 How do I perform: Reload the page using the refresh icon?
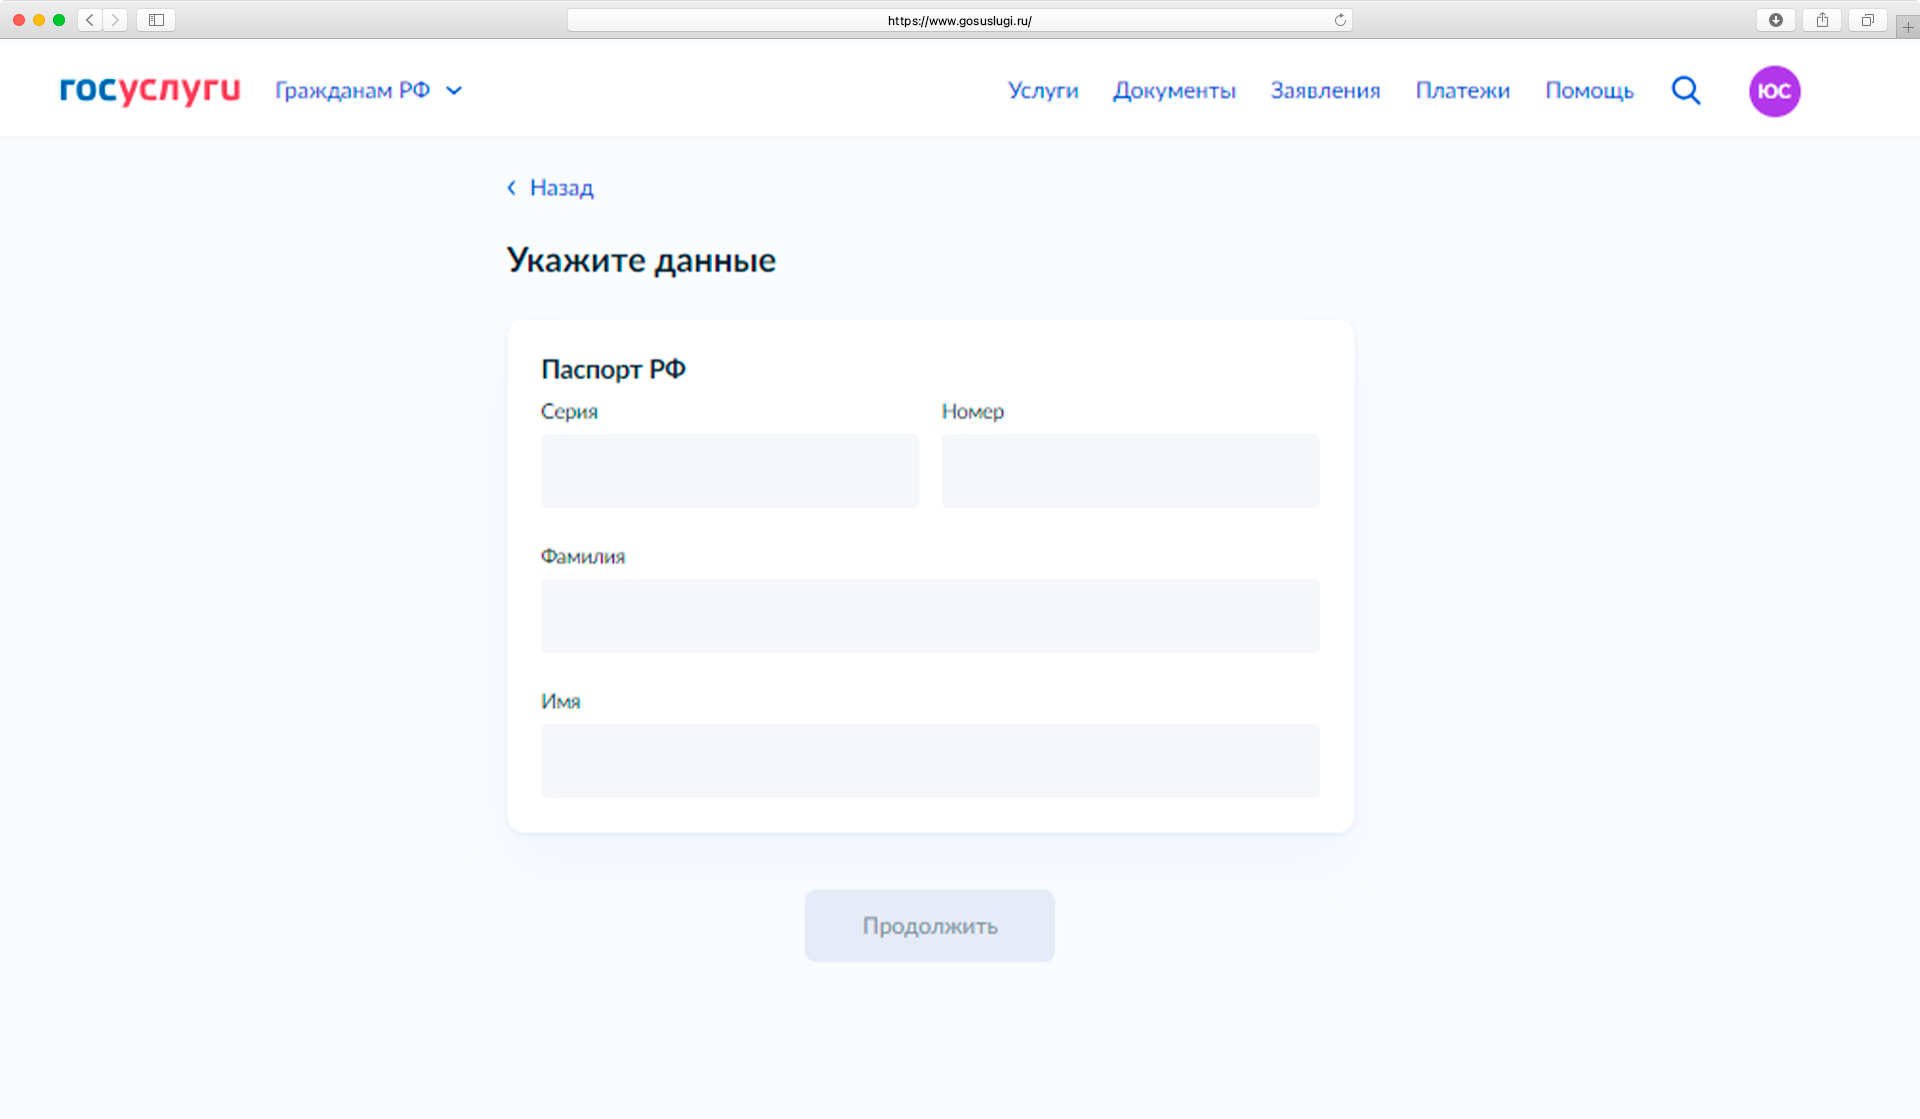(x=1340, y=20)
